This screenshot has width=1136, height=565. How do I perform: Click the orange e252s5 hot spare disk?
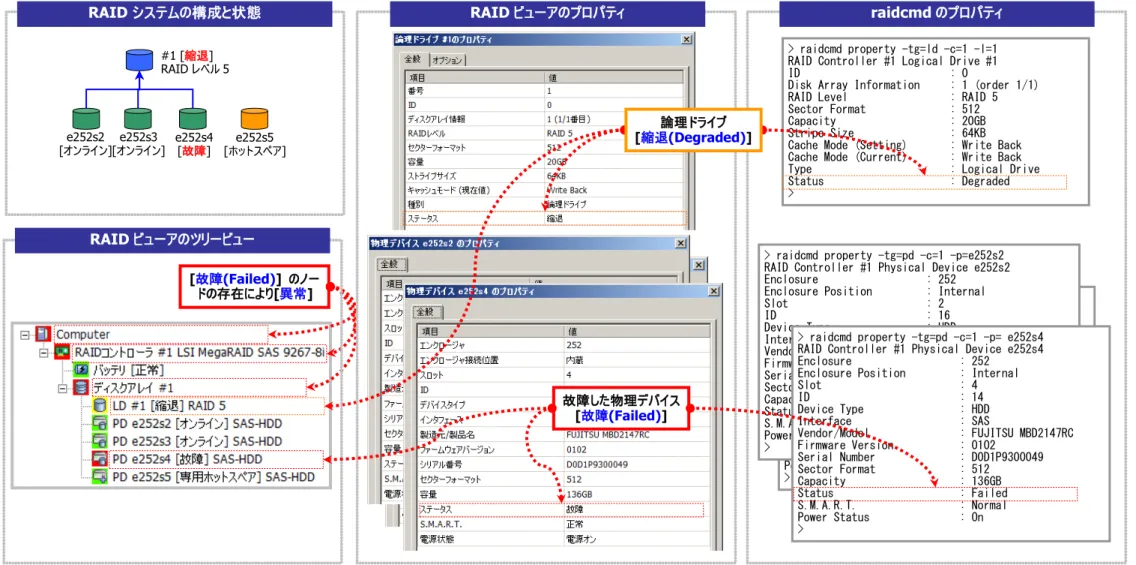point(254,119)
